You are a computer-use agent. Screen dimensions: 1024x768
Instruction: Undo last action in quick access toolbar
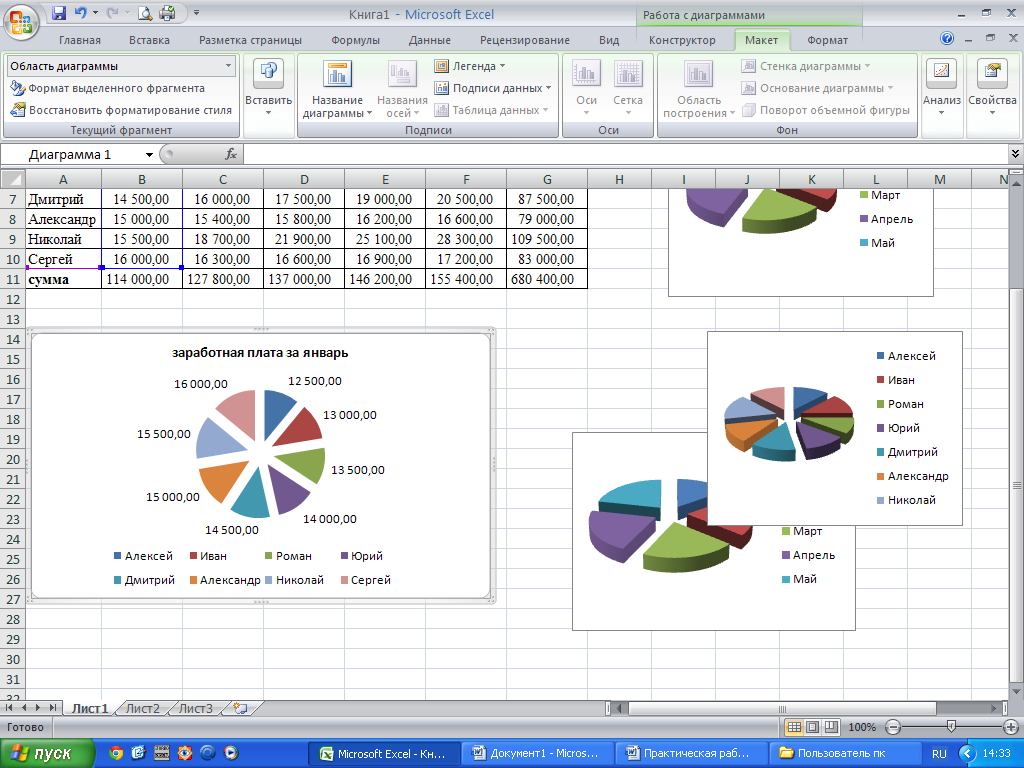click(80, 12)
